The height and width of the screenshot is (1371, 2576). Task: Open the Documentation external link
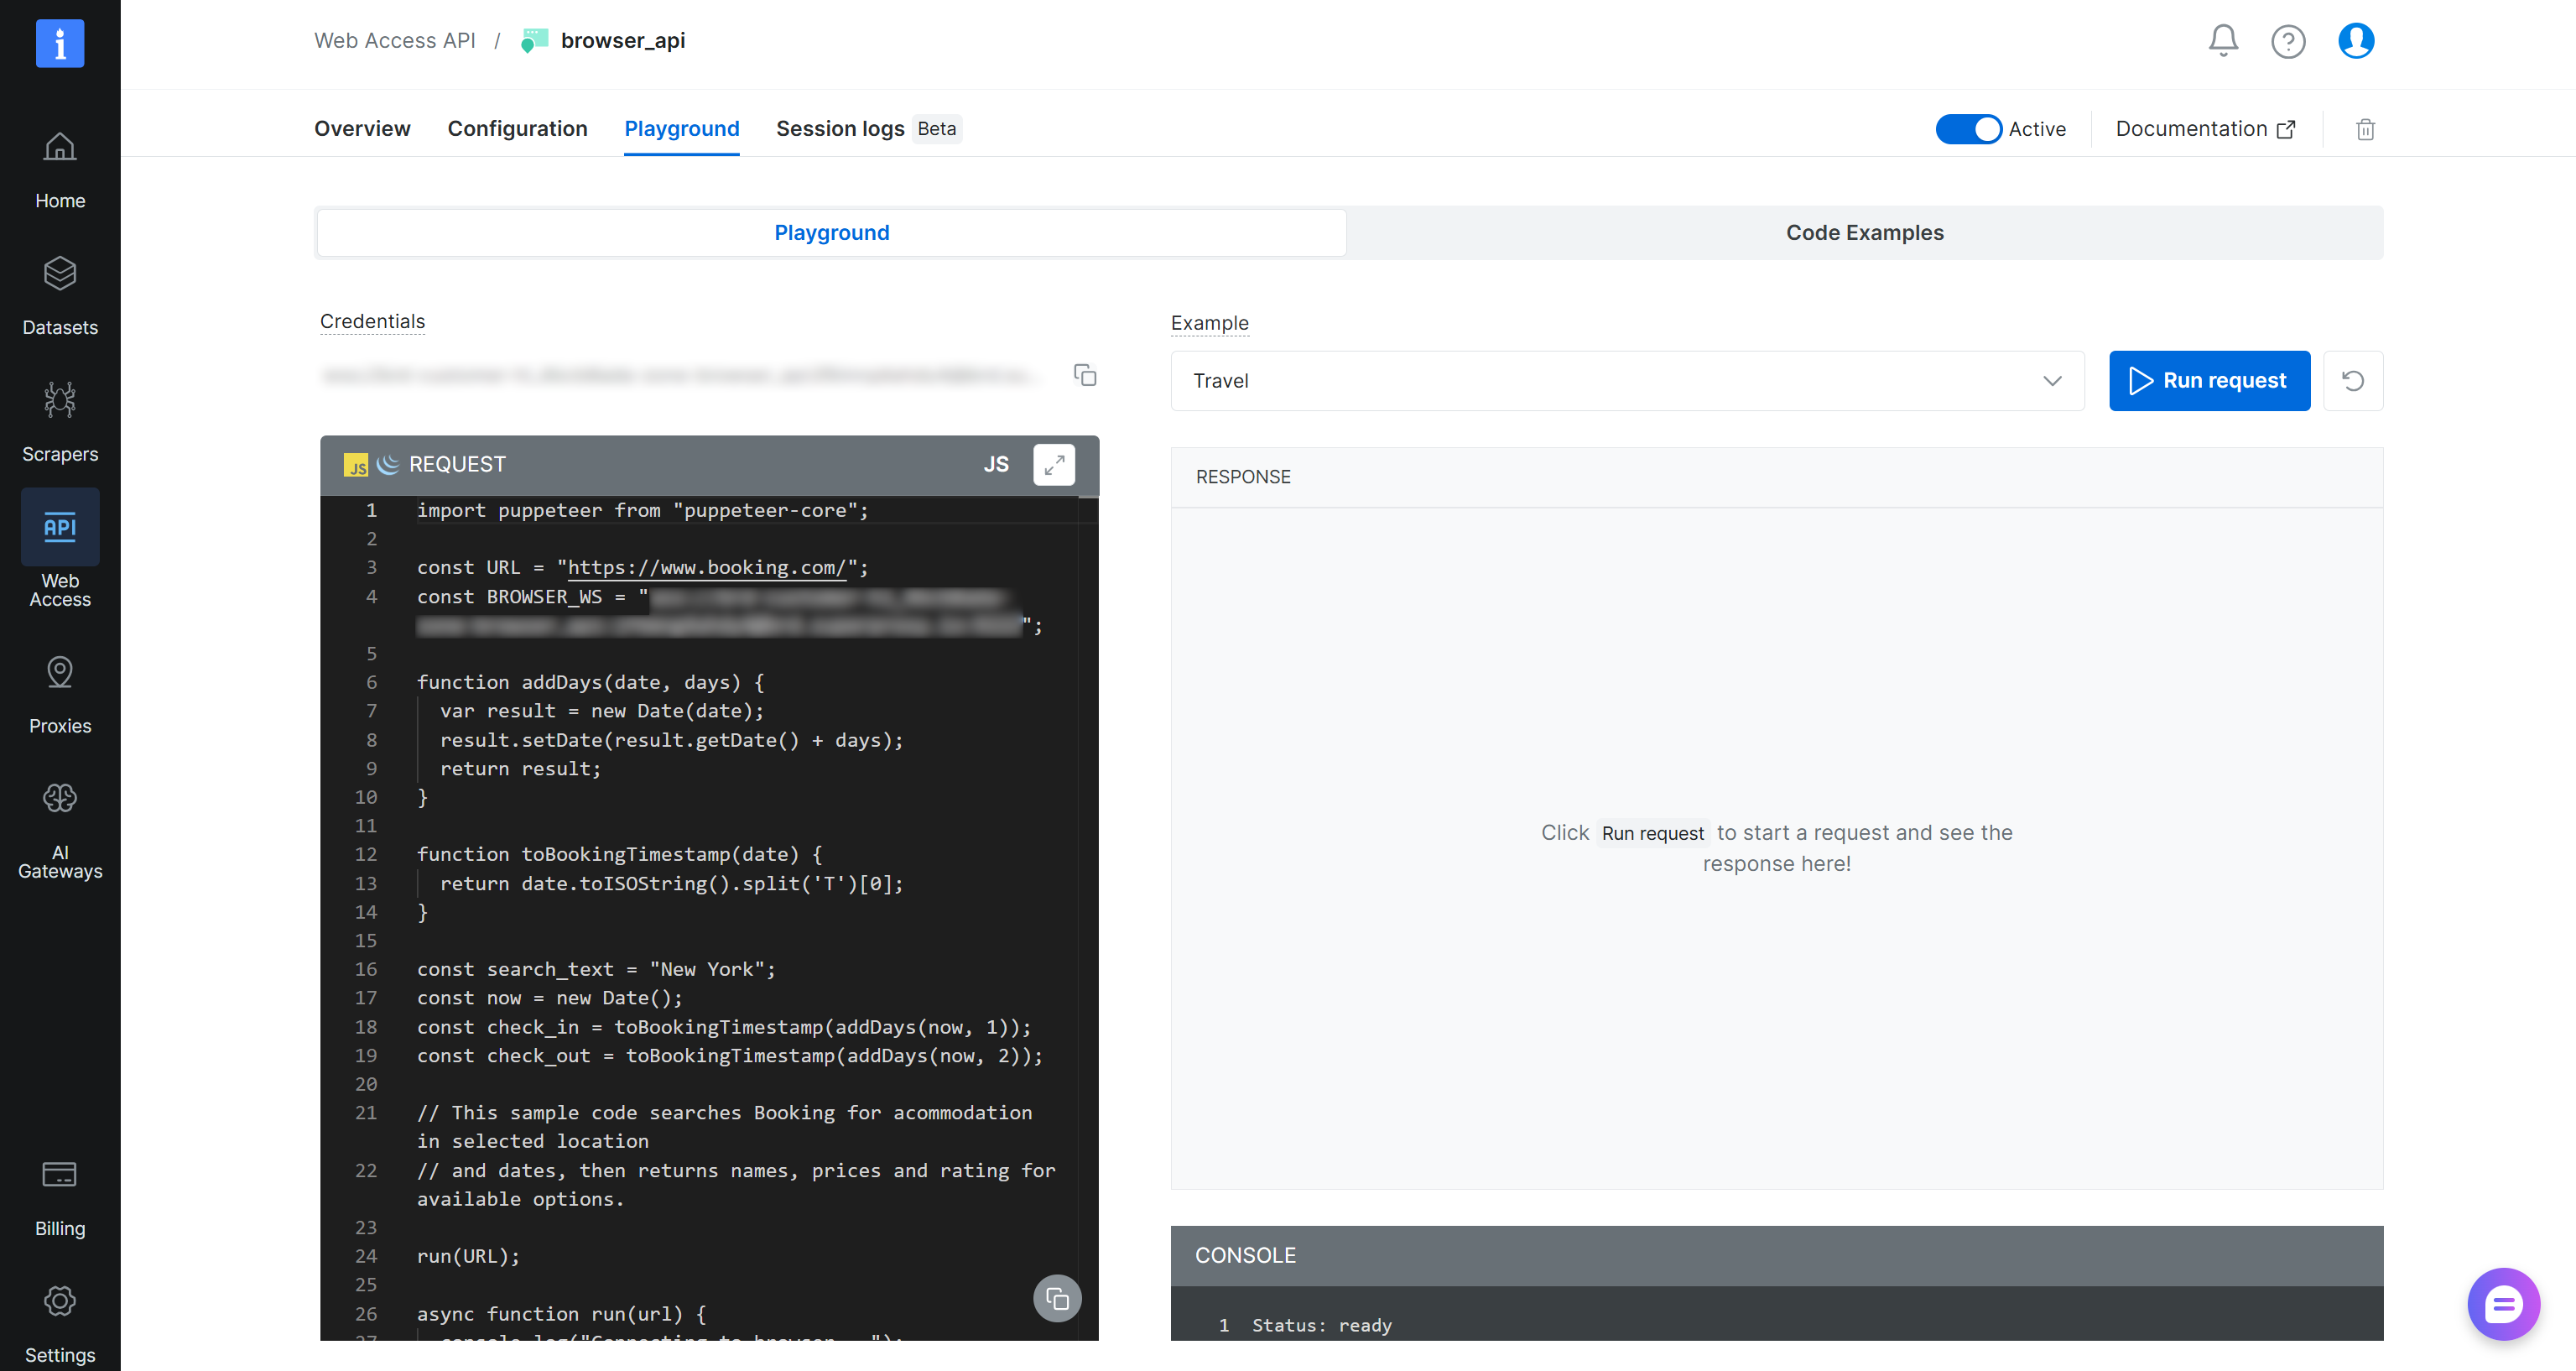(x=2205, y=129)
